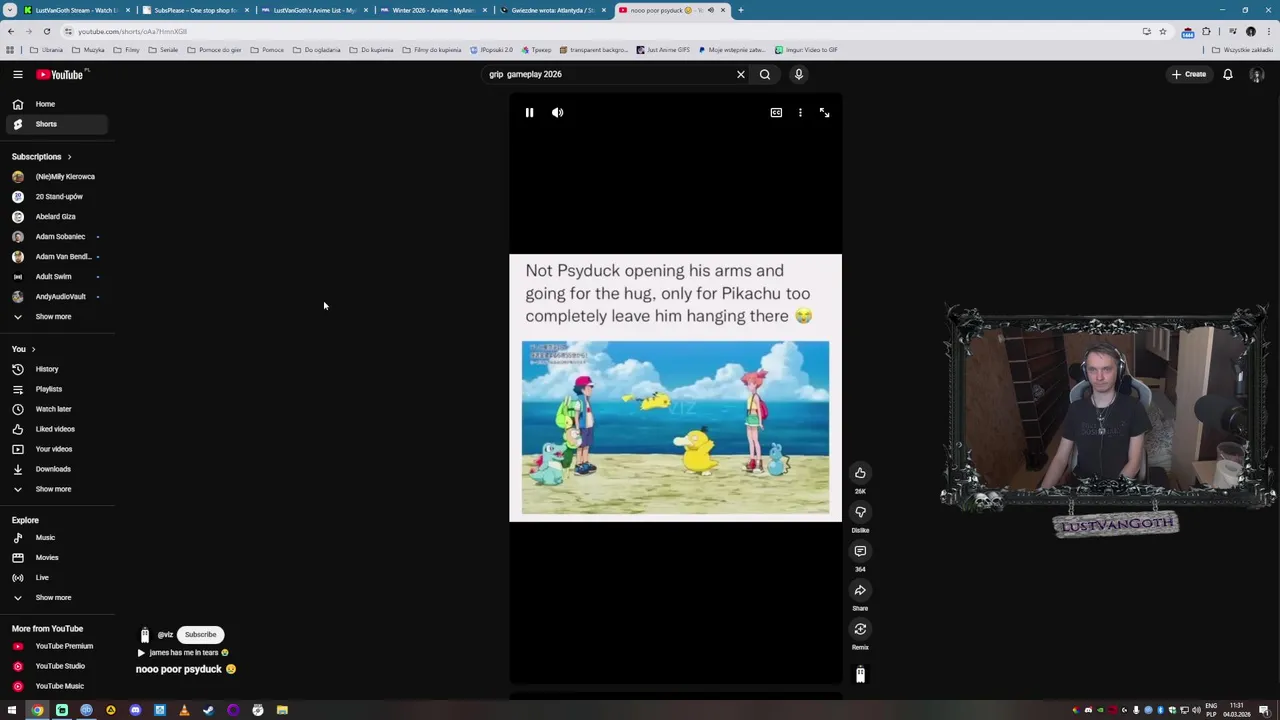Open the VLC icon on the taskbar
Viewport: 1280px width, 720px height.
184,710
